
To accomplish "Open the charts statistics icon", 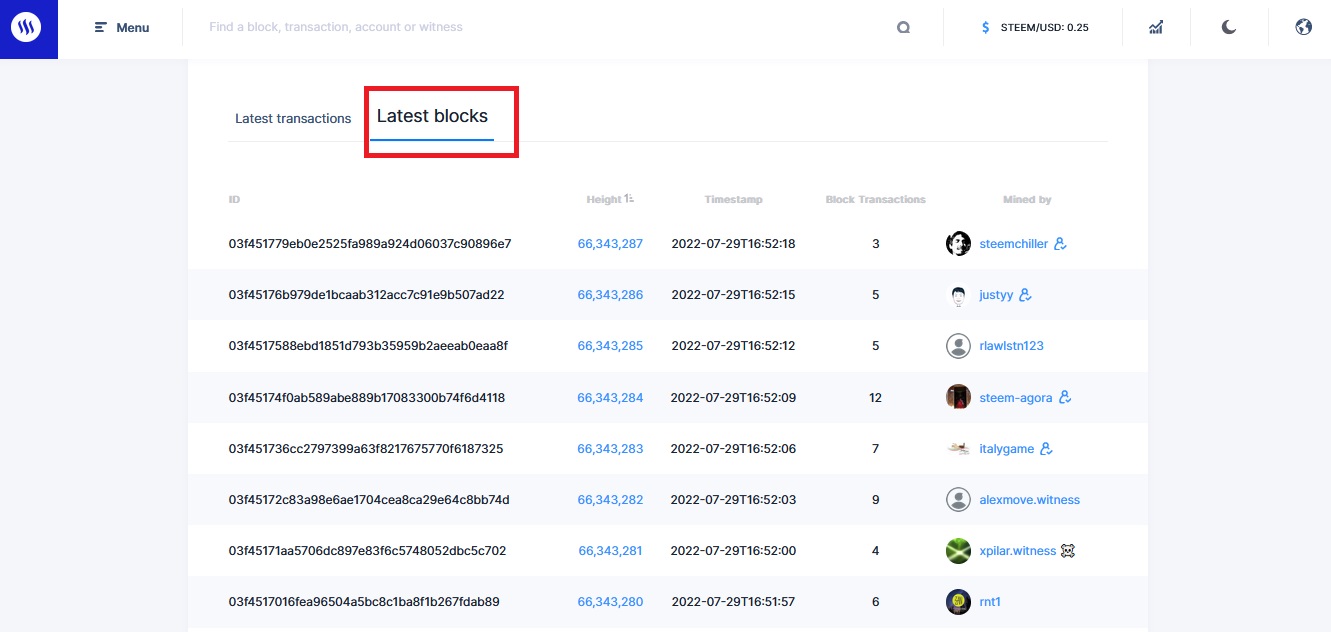I will (x=1156, y=28).
